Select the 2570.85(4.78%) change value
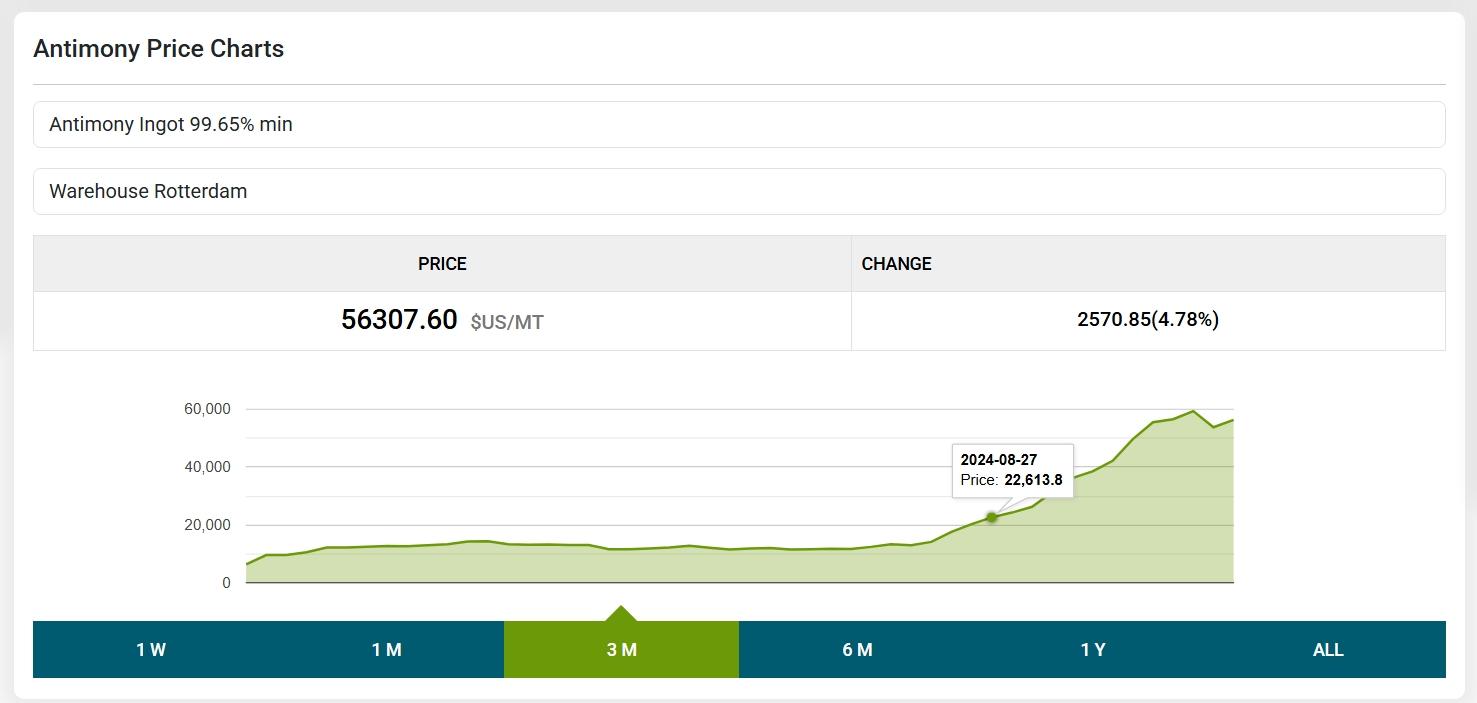This screenshot has height=703, width=1477. pos(1147,320)
